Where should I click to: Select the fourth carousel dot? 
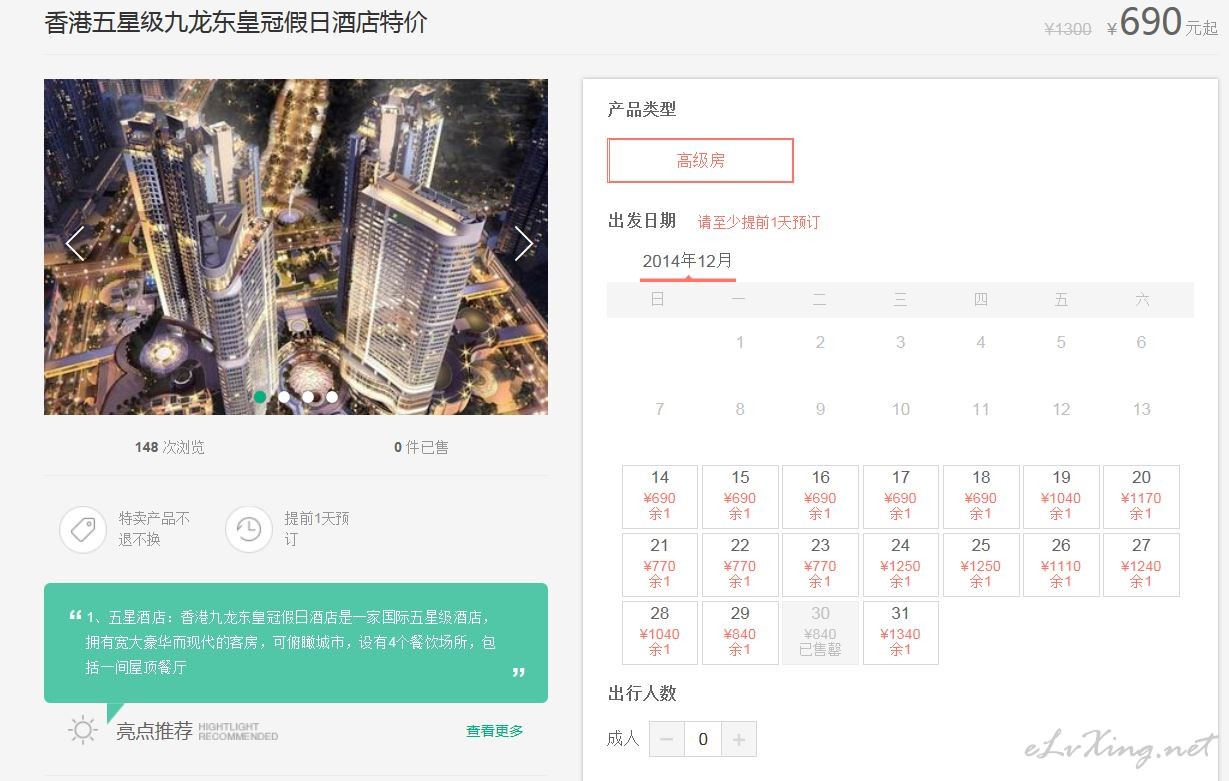pyautogui.click(x=332, y=397)
